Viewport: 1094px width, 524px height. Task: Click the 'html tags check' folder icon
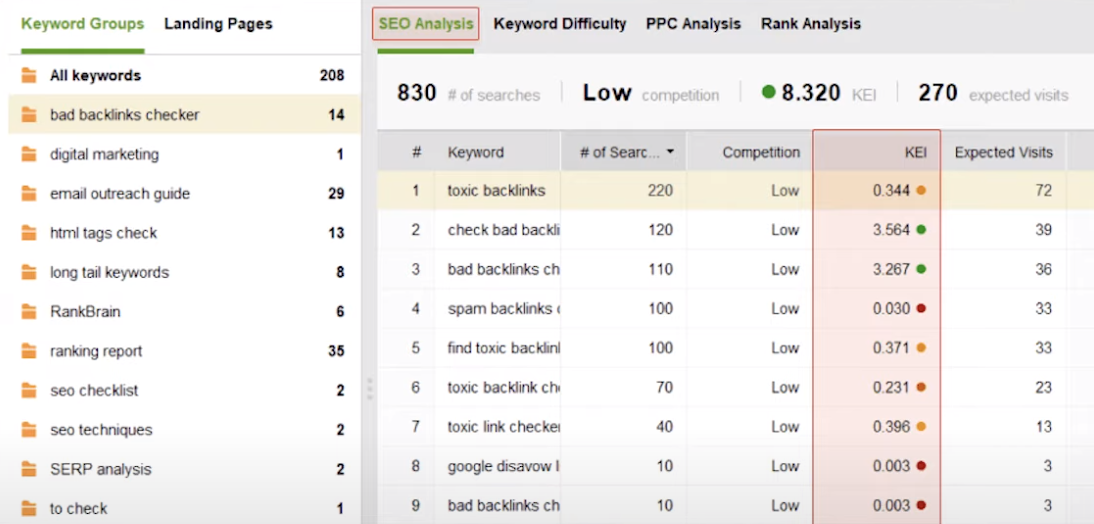pyautogui.click(x=29, y=233)
